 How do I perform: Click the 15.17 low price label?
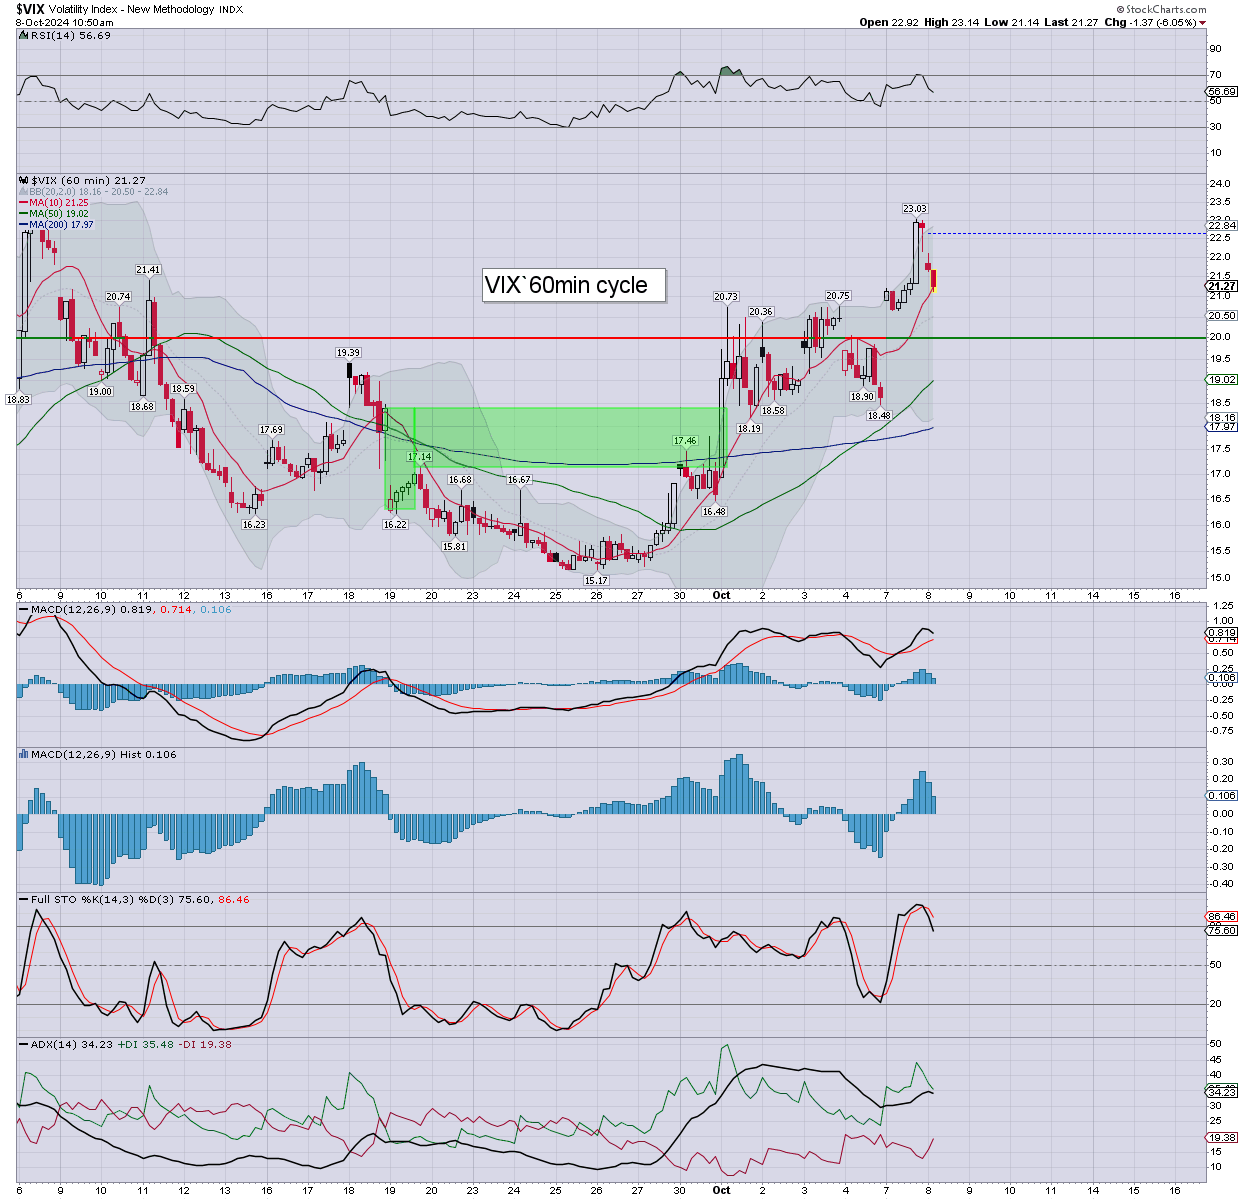pyautogui.click(x=596, y=580)
